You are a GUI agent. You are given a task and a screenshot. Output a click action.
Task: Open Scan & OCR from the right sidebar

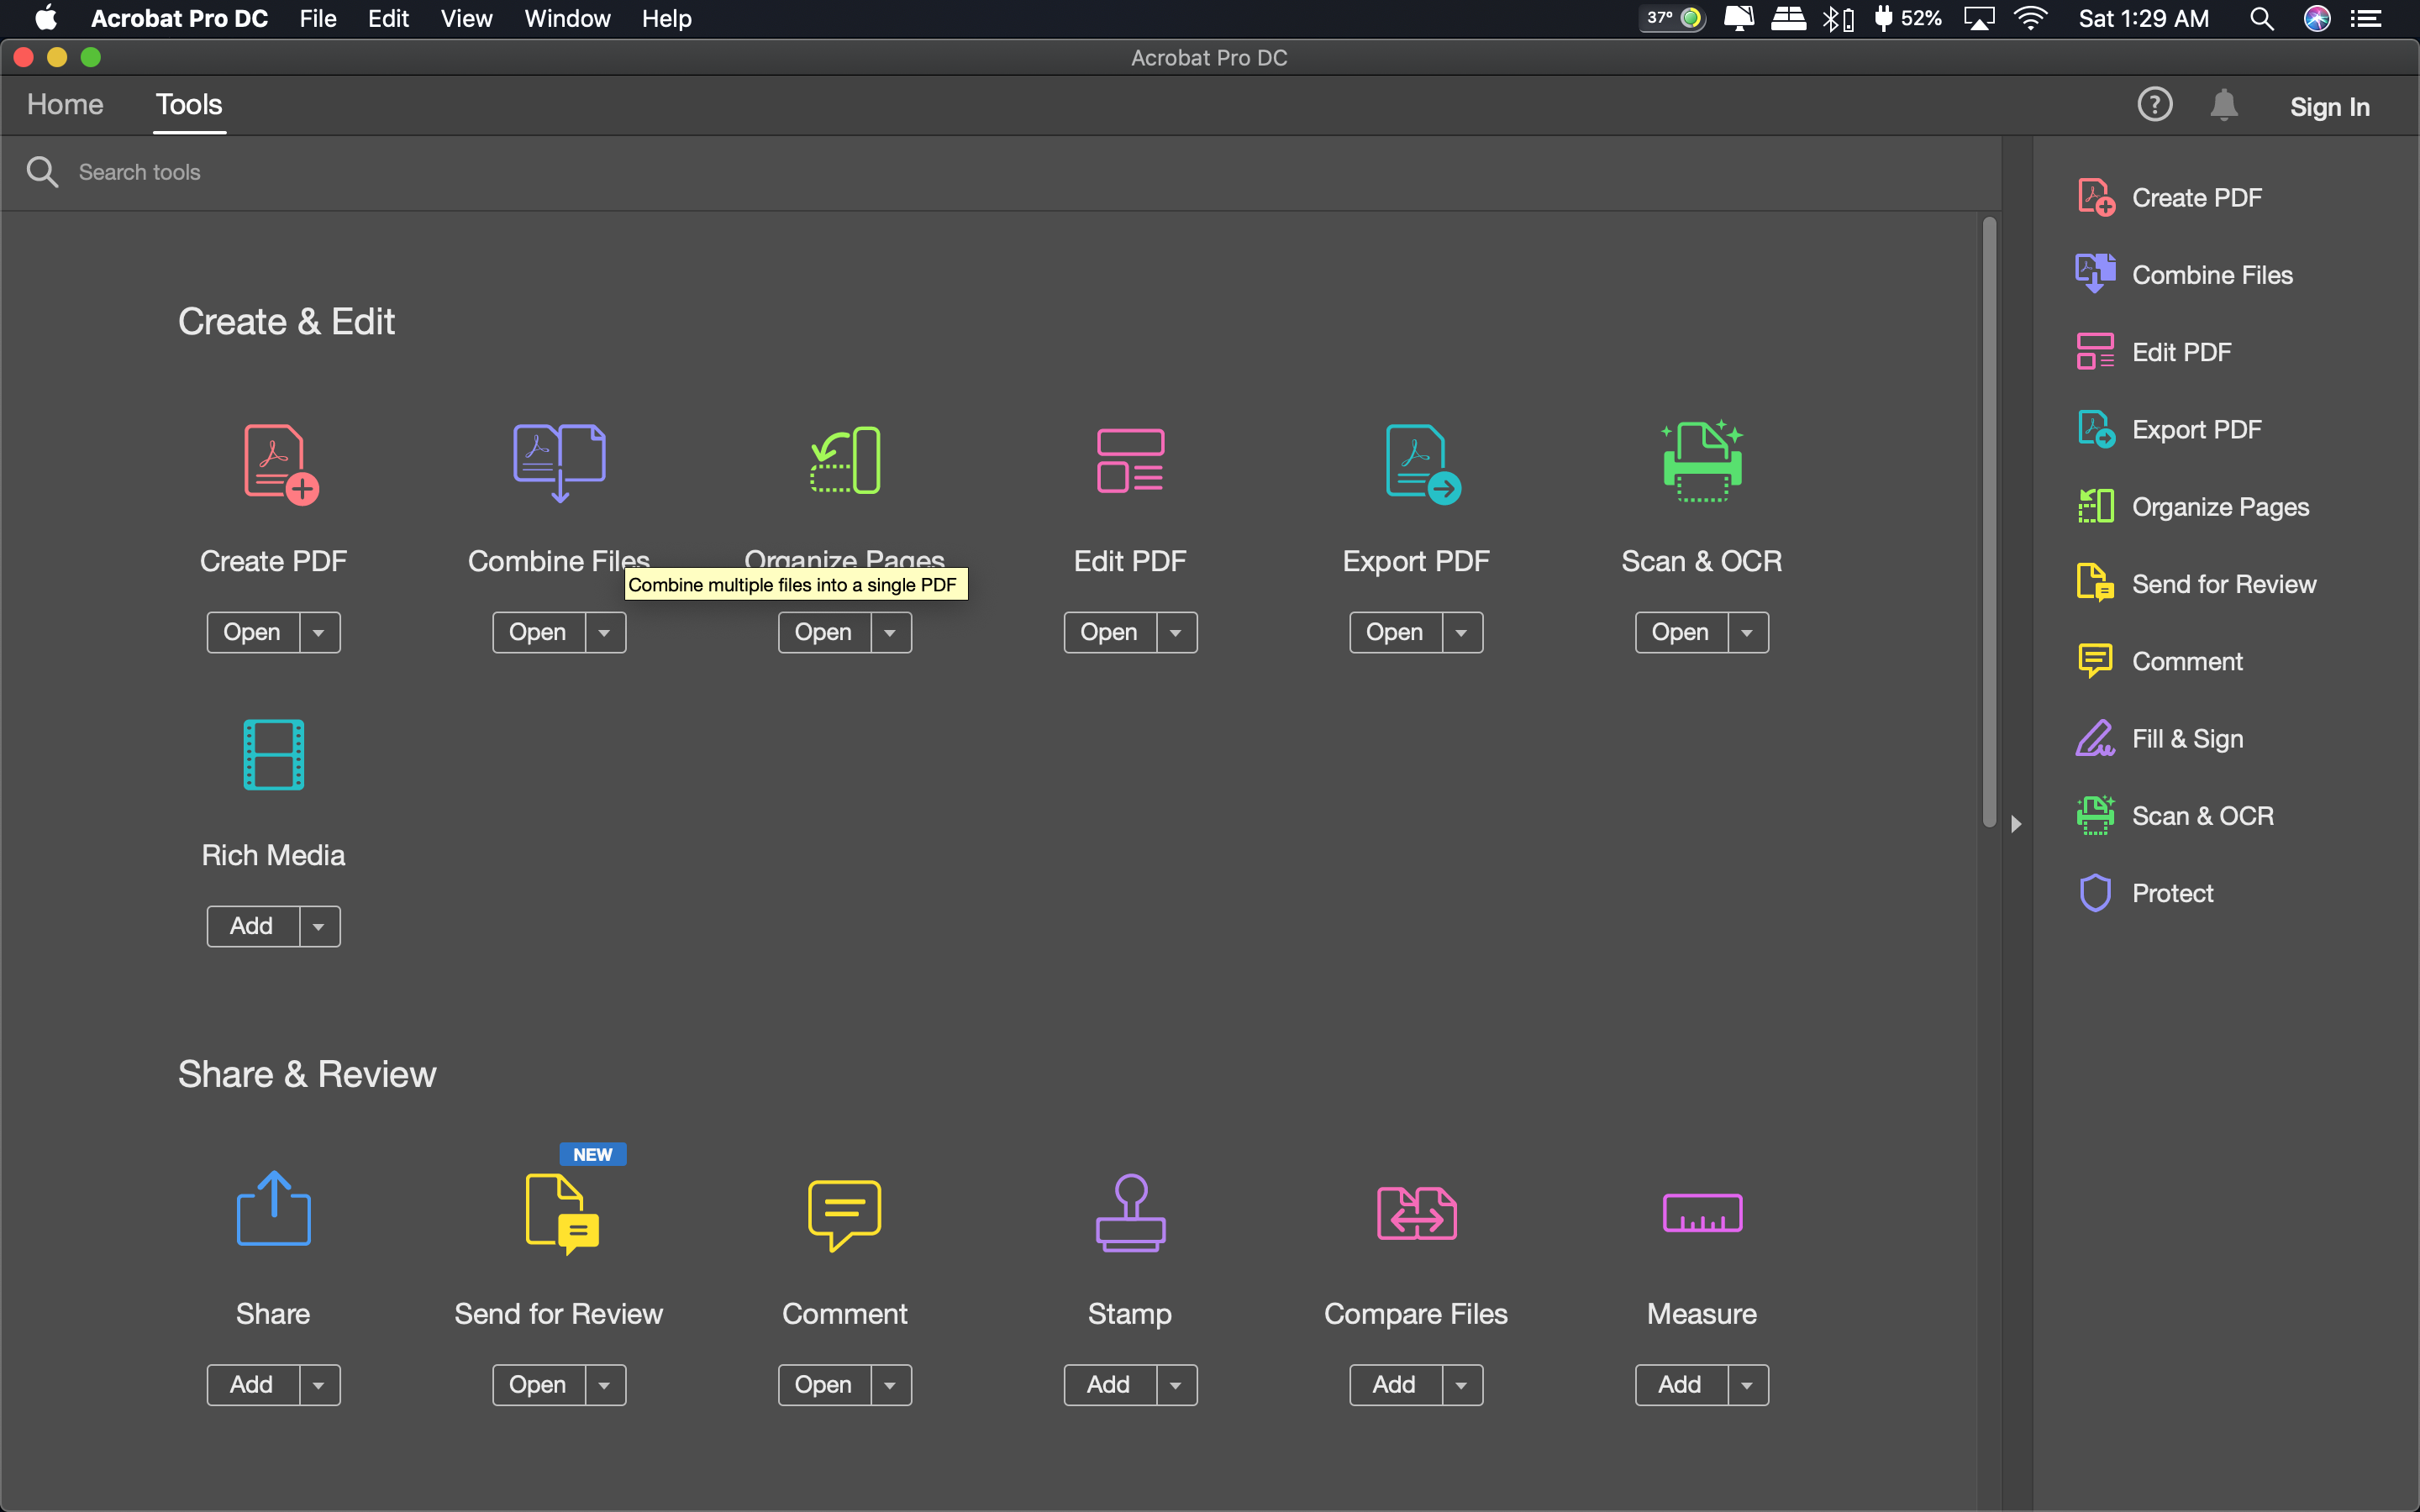tap(2175, 815)
